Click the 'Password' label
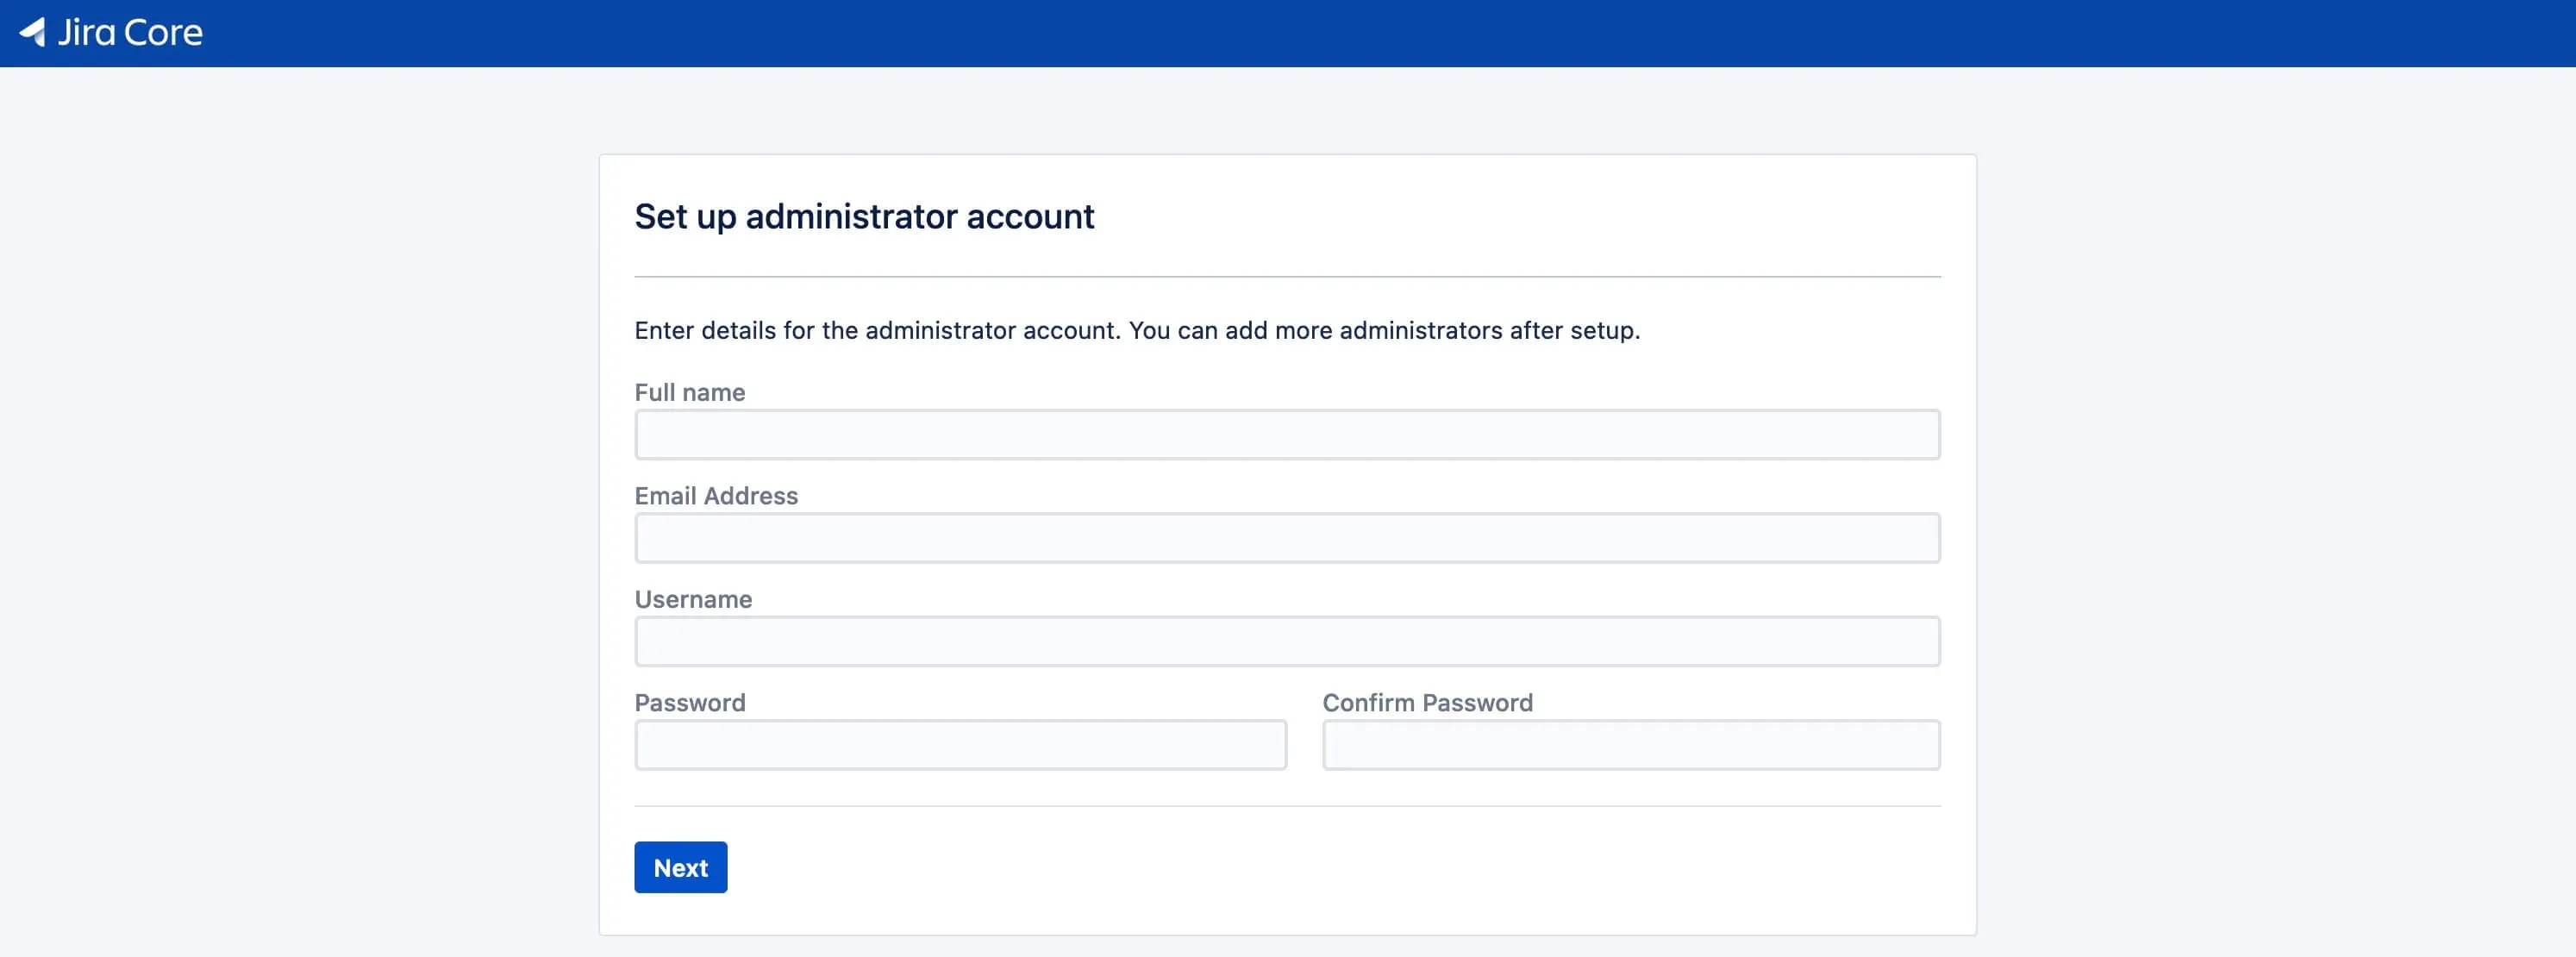 [689, 702]
